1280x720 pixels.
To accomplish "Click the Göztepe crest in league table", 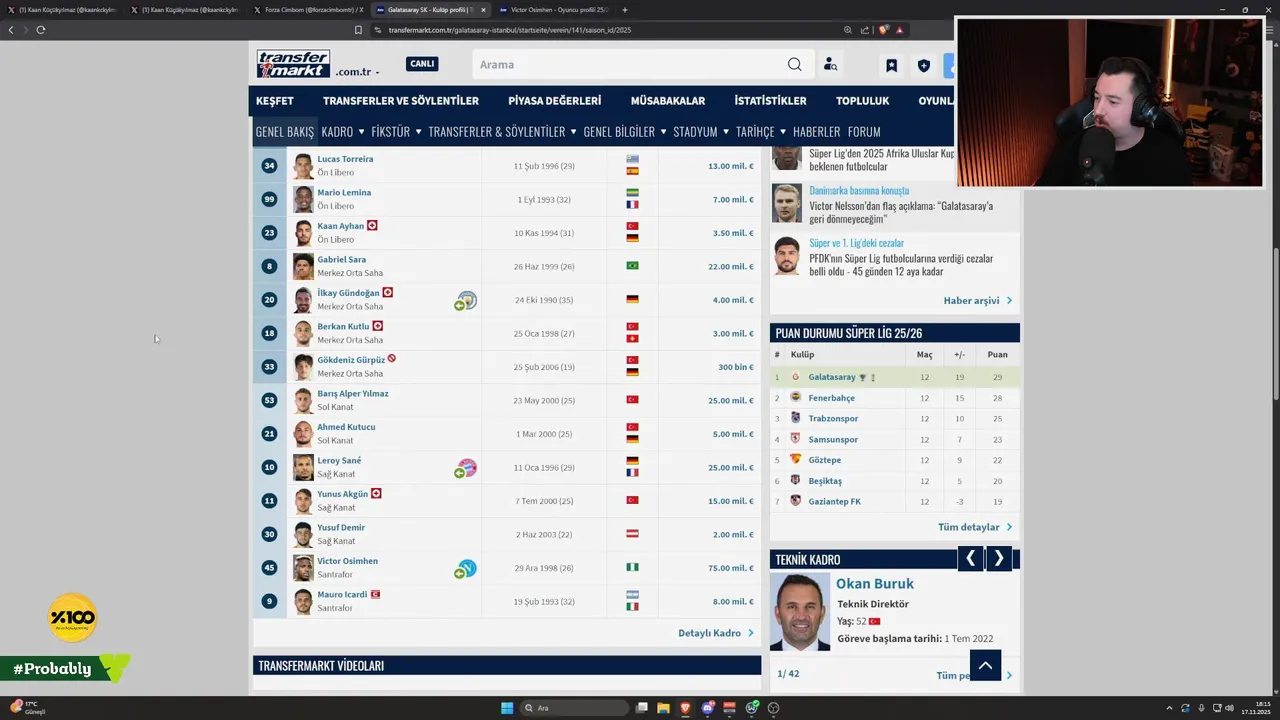I will click(796, 460).
